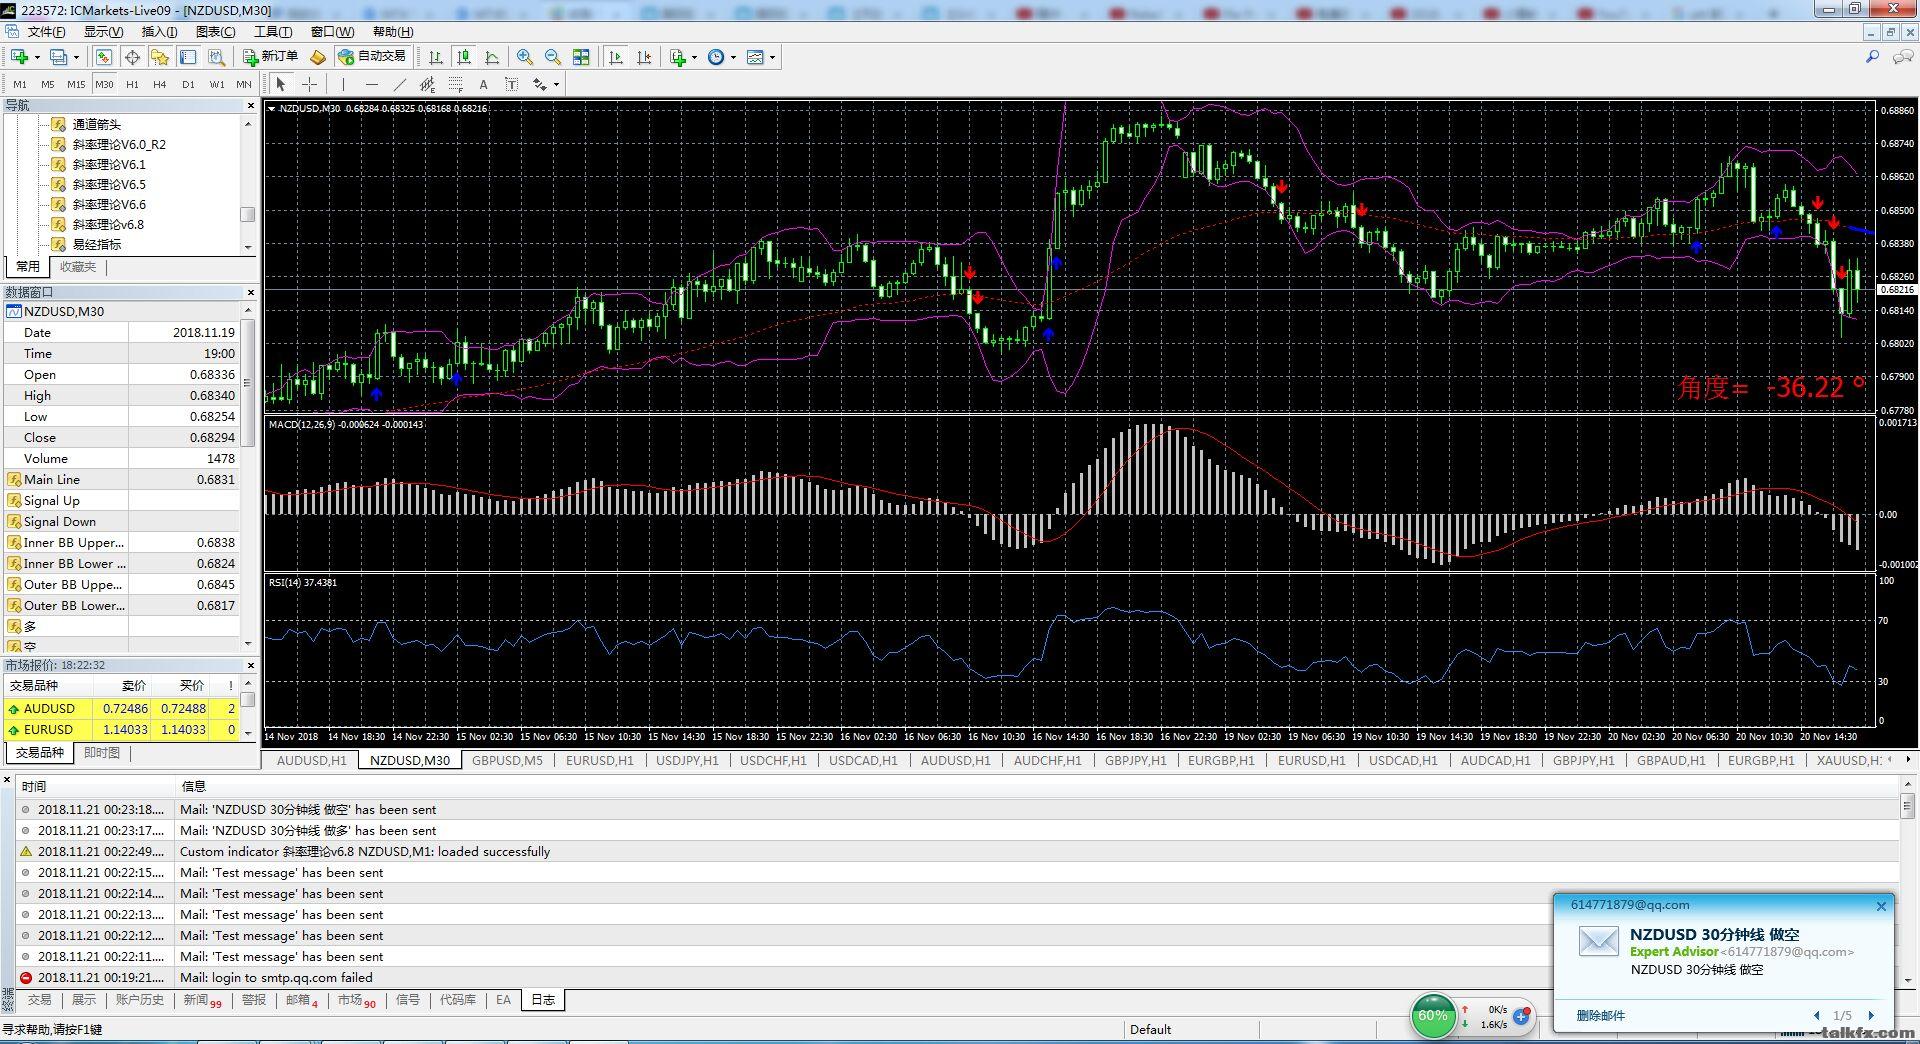Select the vertical line drawing tool
1920x1044 pixels.
click(343, 84)
